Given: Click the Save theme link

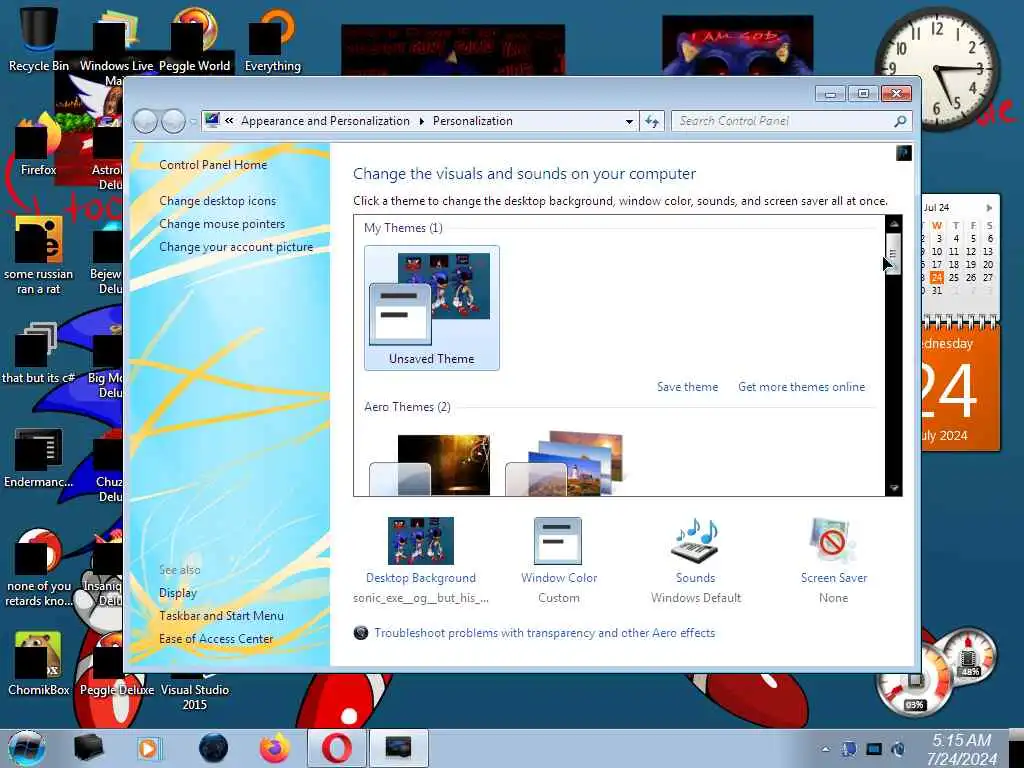Looking at the screenshot, I should [x=687, y=387].
